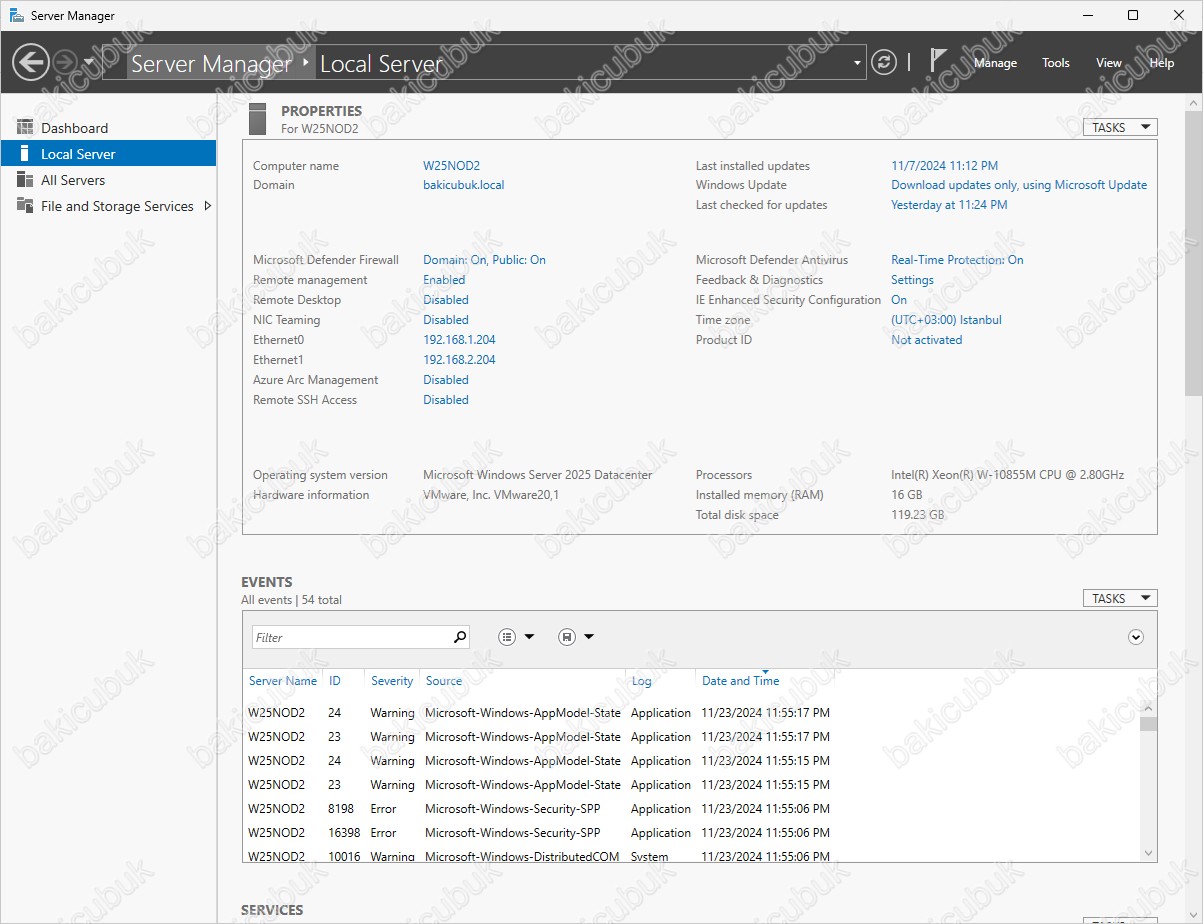The width and height of the screenshot is (1203, 924).
Task: Click the File and Storage Services icon
Action: click(x=25, y=206)
